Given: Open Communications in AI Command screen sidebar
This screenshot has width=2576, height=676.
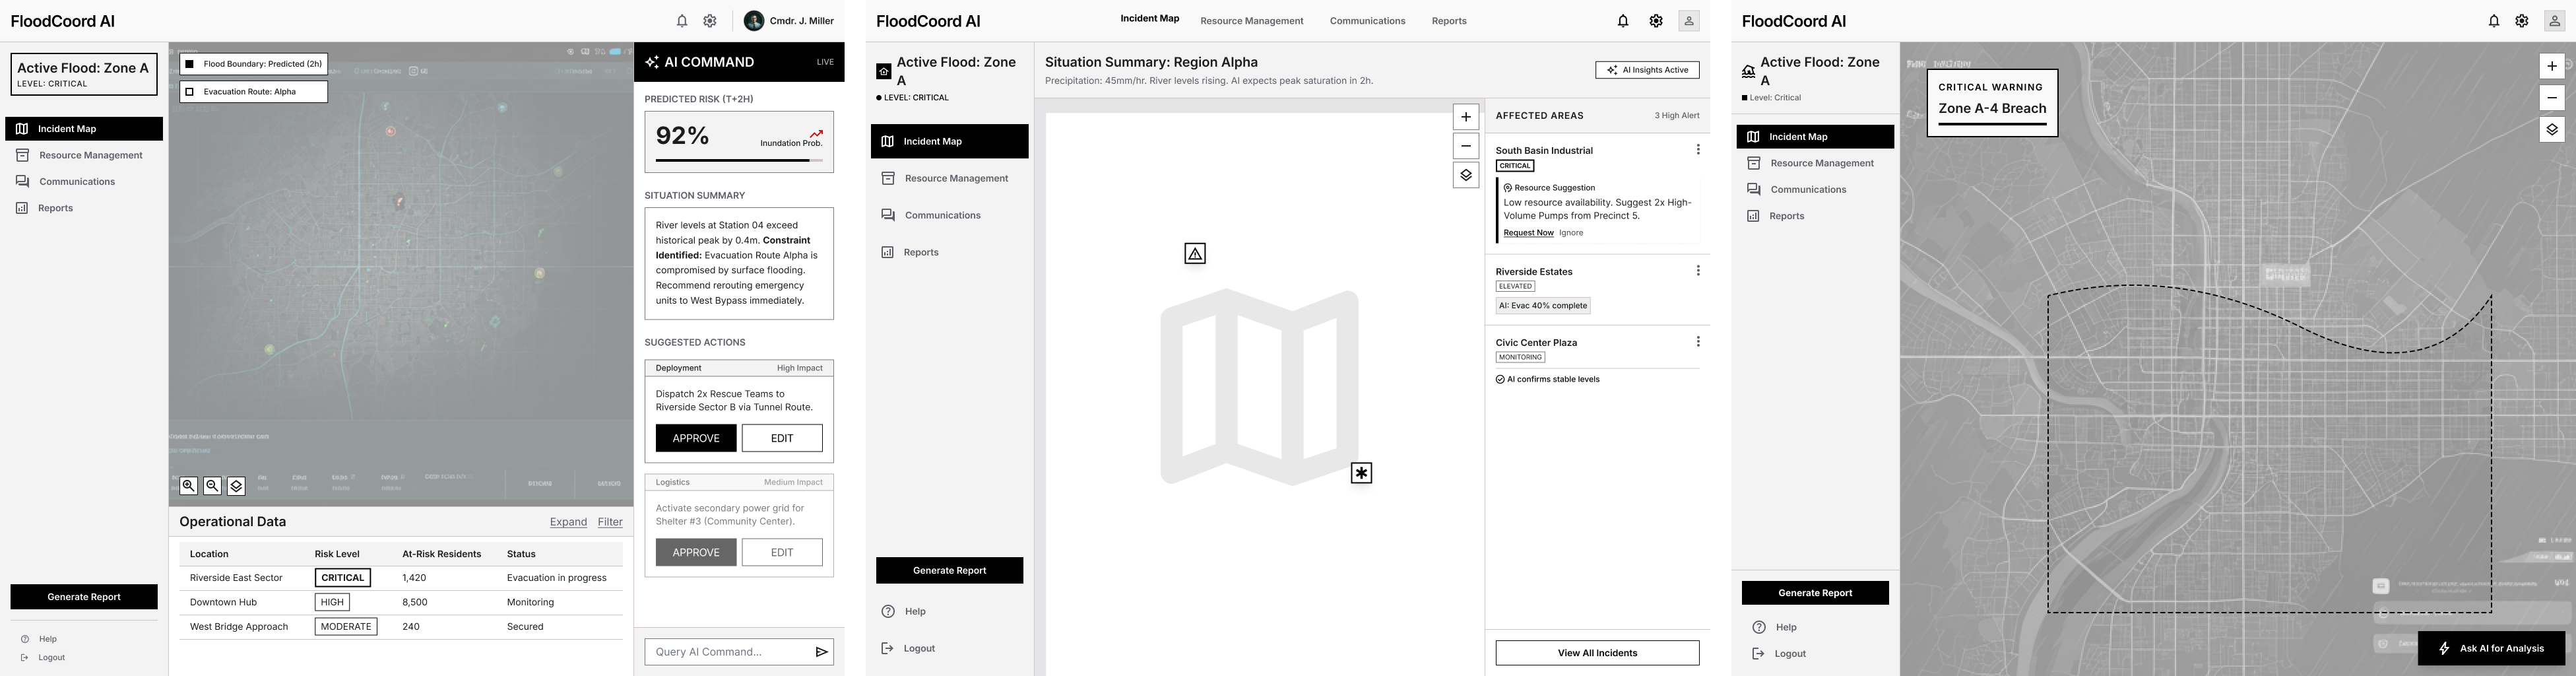Looking at the screenshot, I should pos(84,182).
